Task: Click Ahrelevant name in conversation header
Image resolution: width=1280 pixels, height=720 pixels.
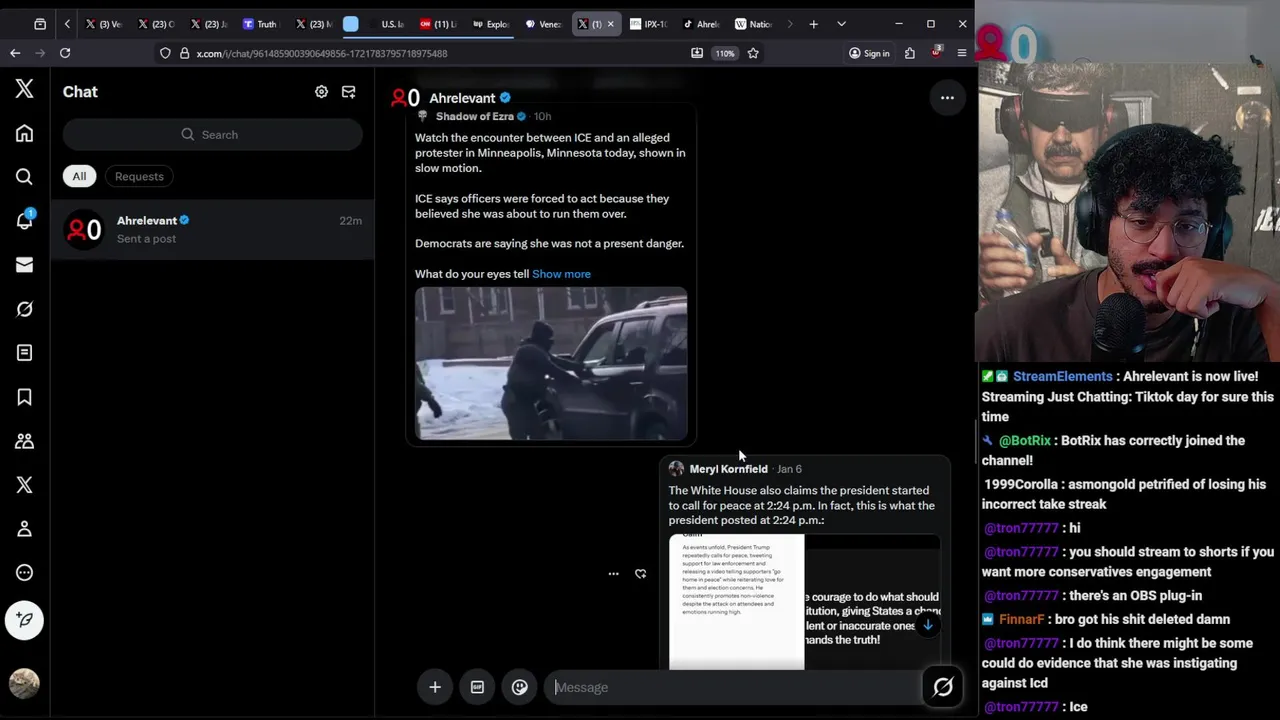Action: (x=462, y=98)
